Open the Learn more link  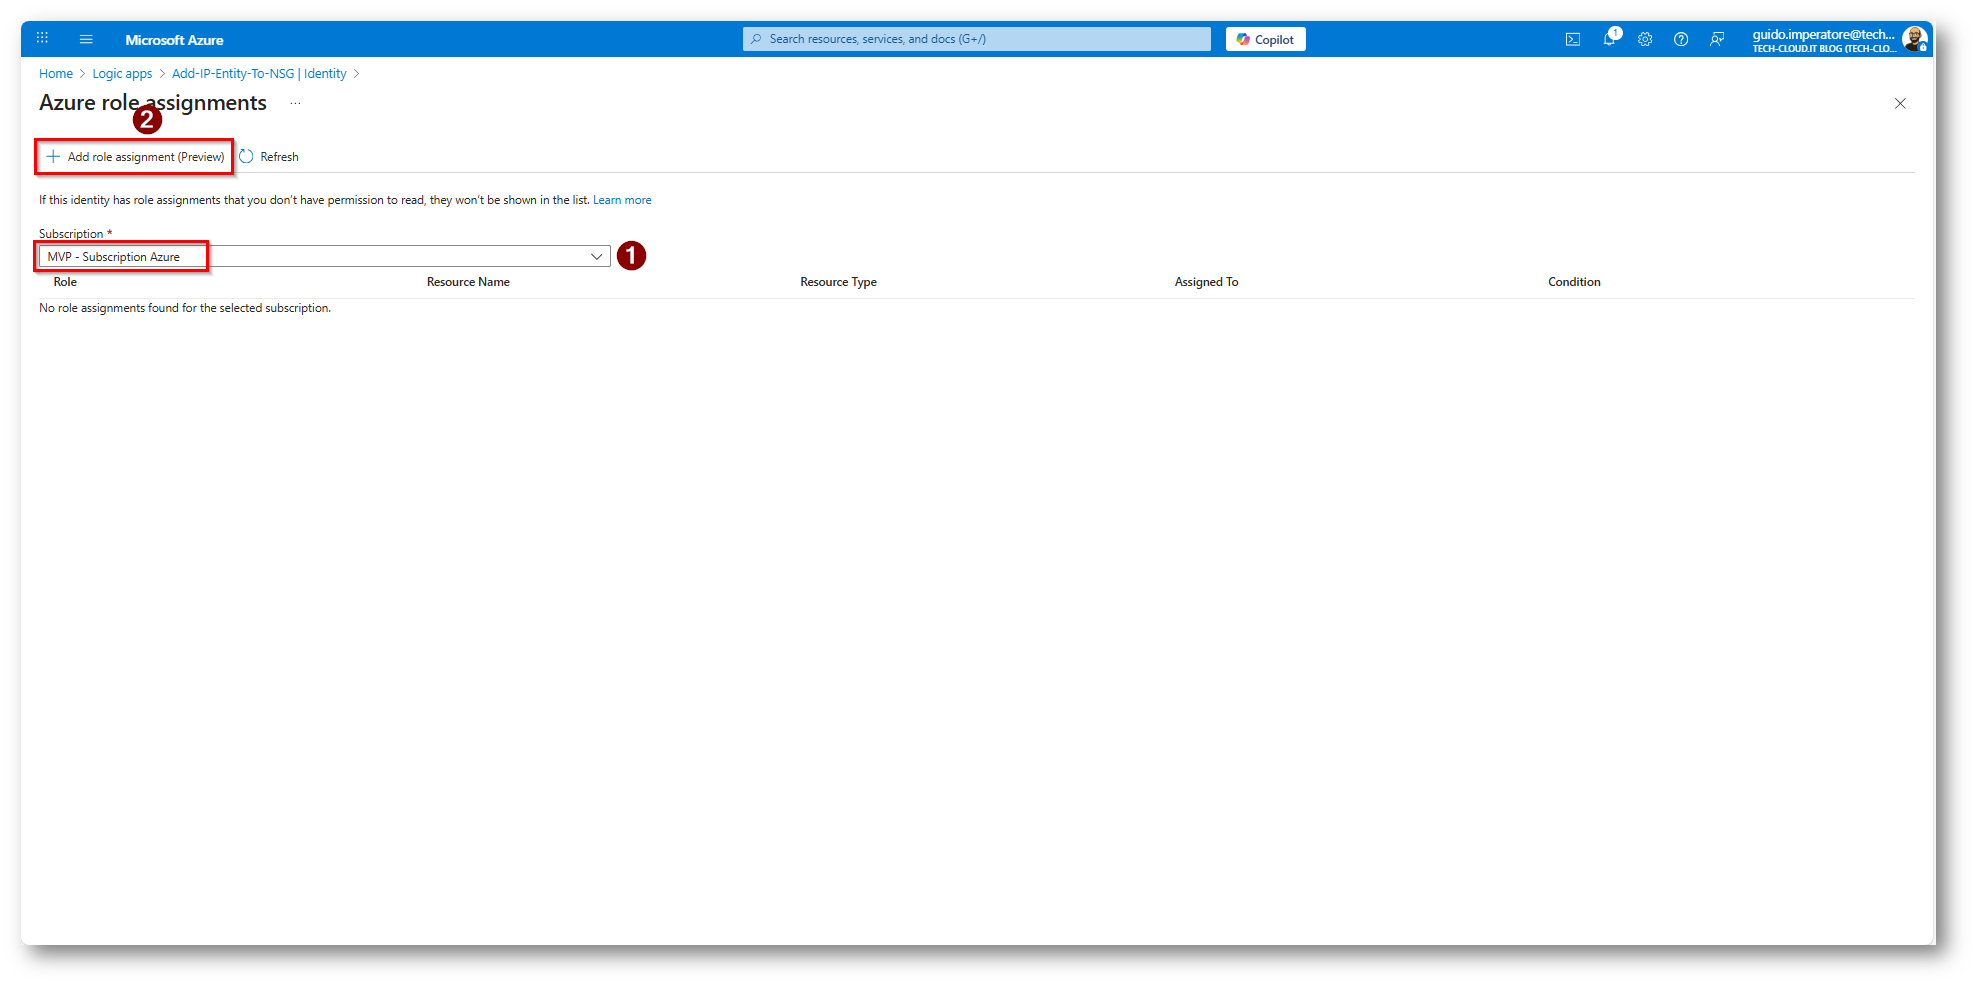622,200
